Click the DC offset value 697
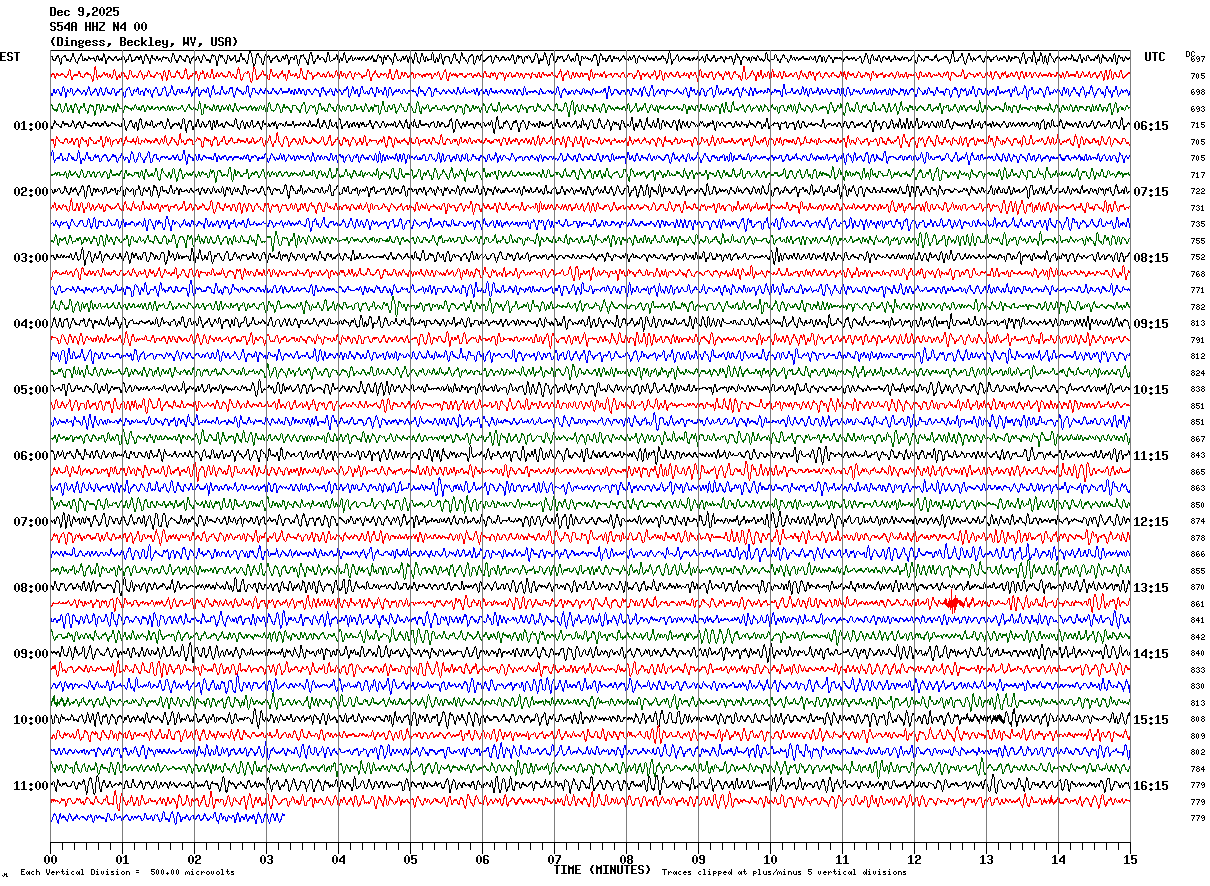 (1198, 60)
